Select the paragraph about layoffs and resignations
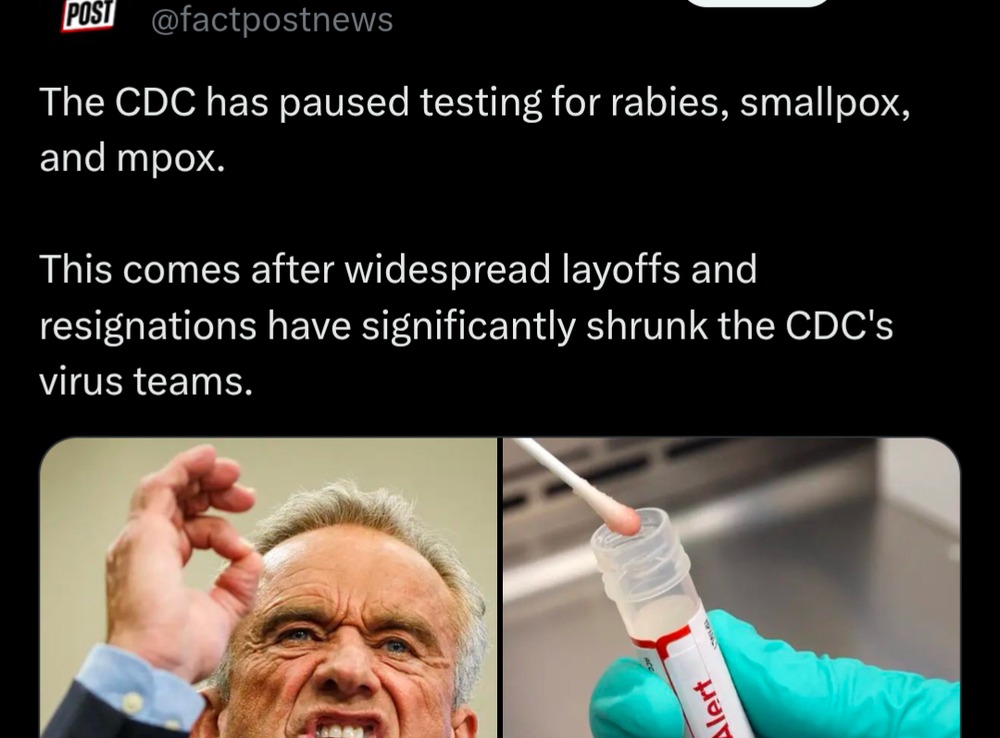 point(466,325)
